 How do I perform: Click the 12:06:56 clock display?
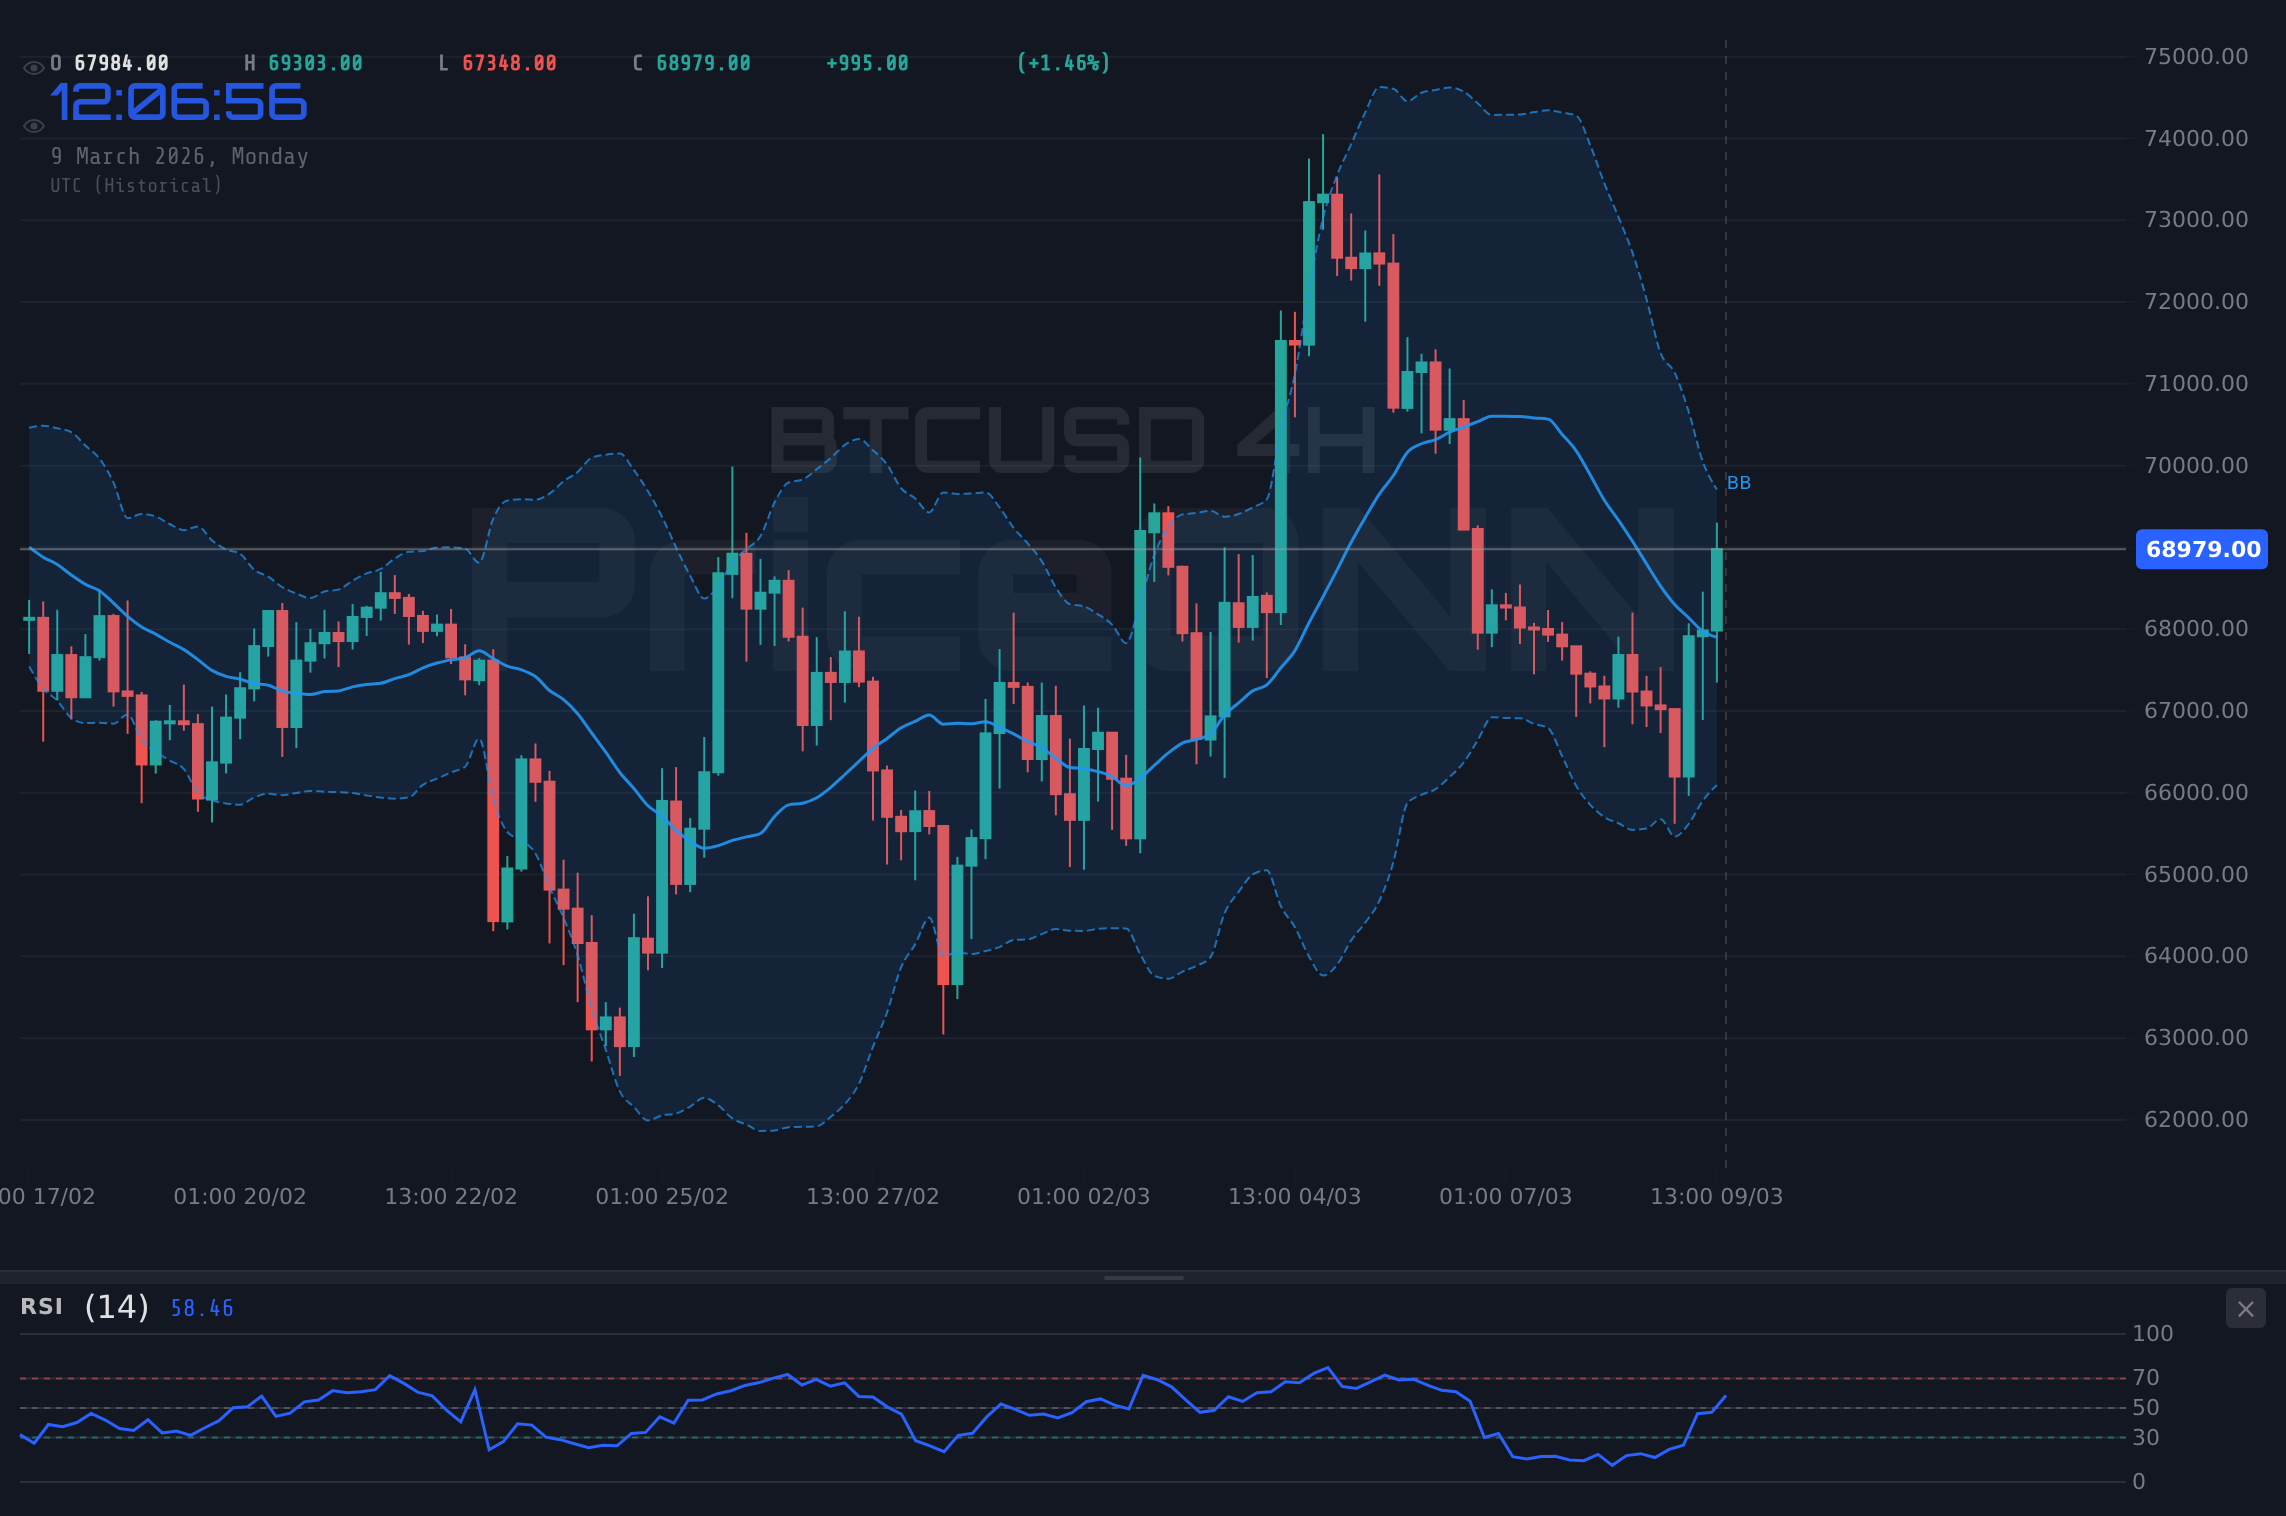179,103
